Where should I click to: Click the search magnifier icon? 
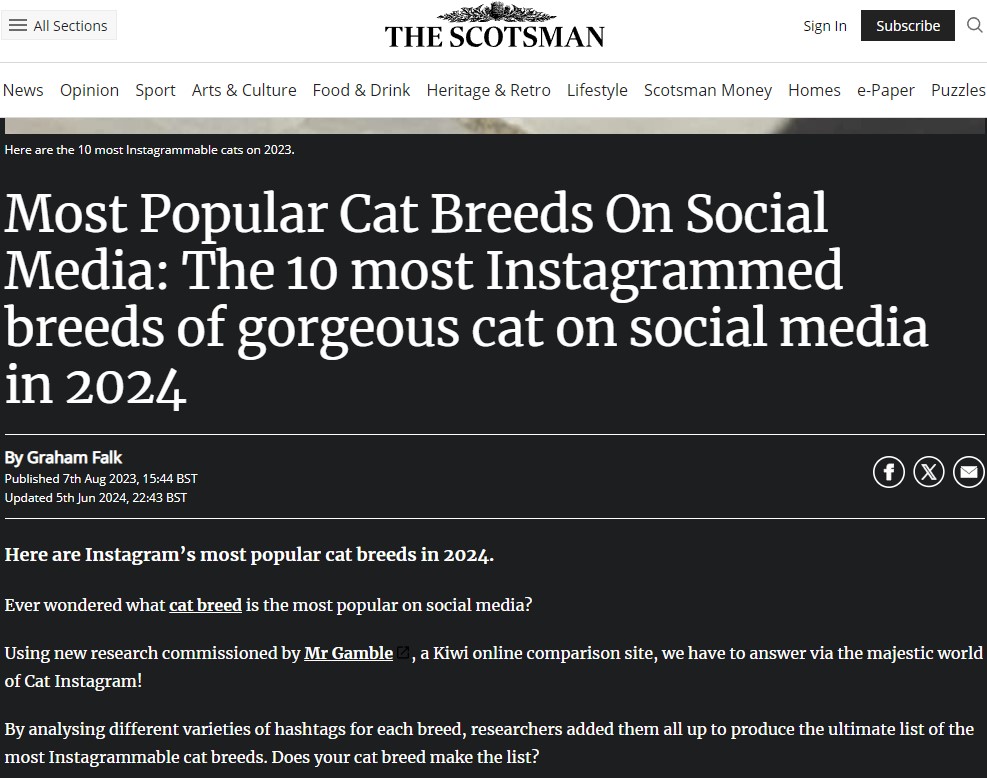975,25
